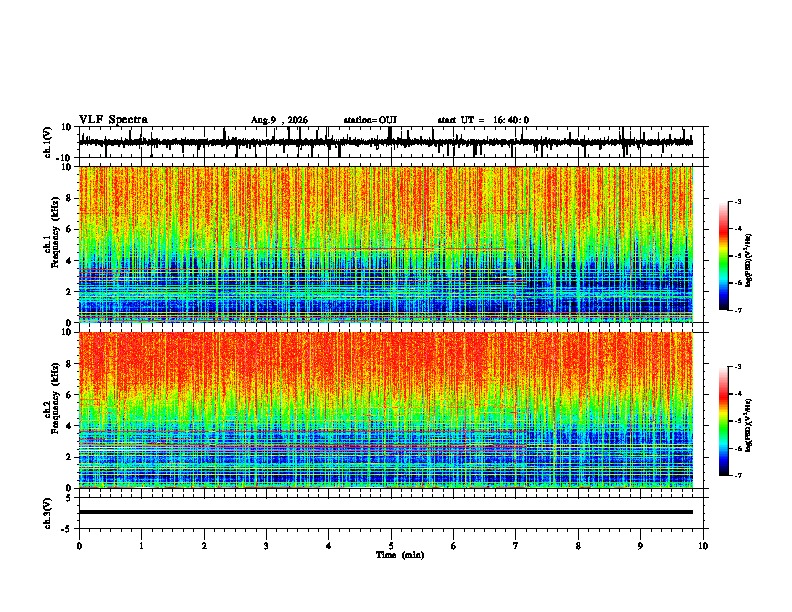Click time axis tick label "6"

coord(454,546)
